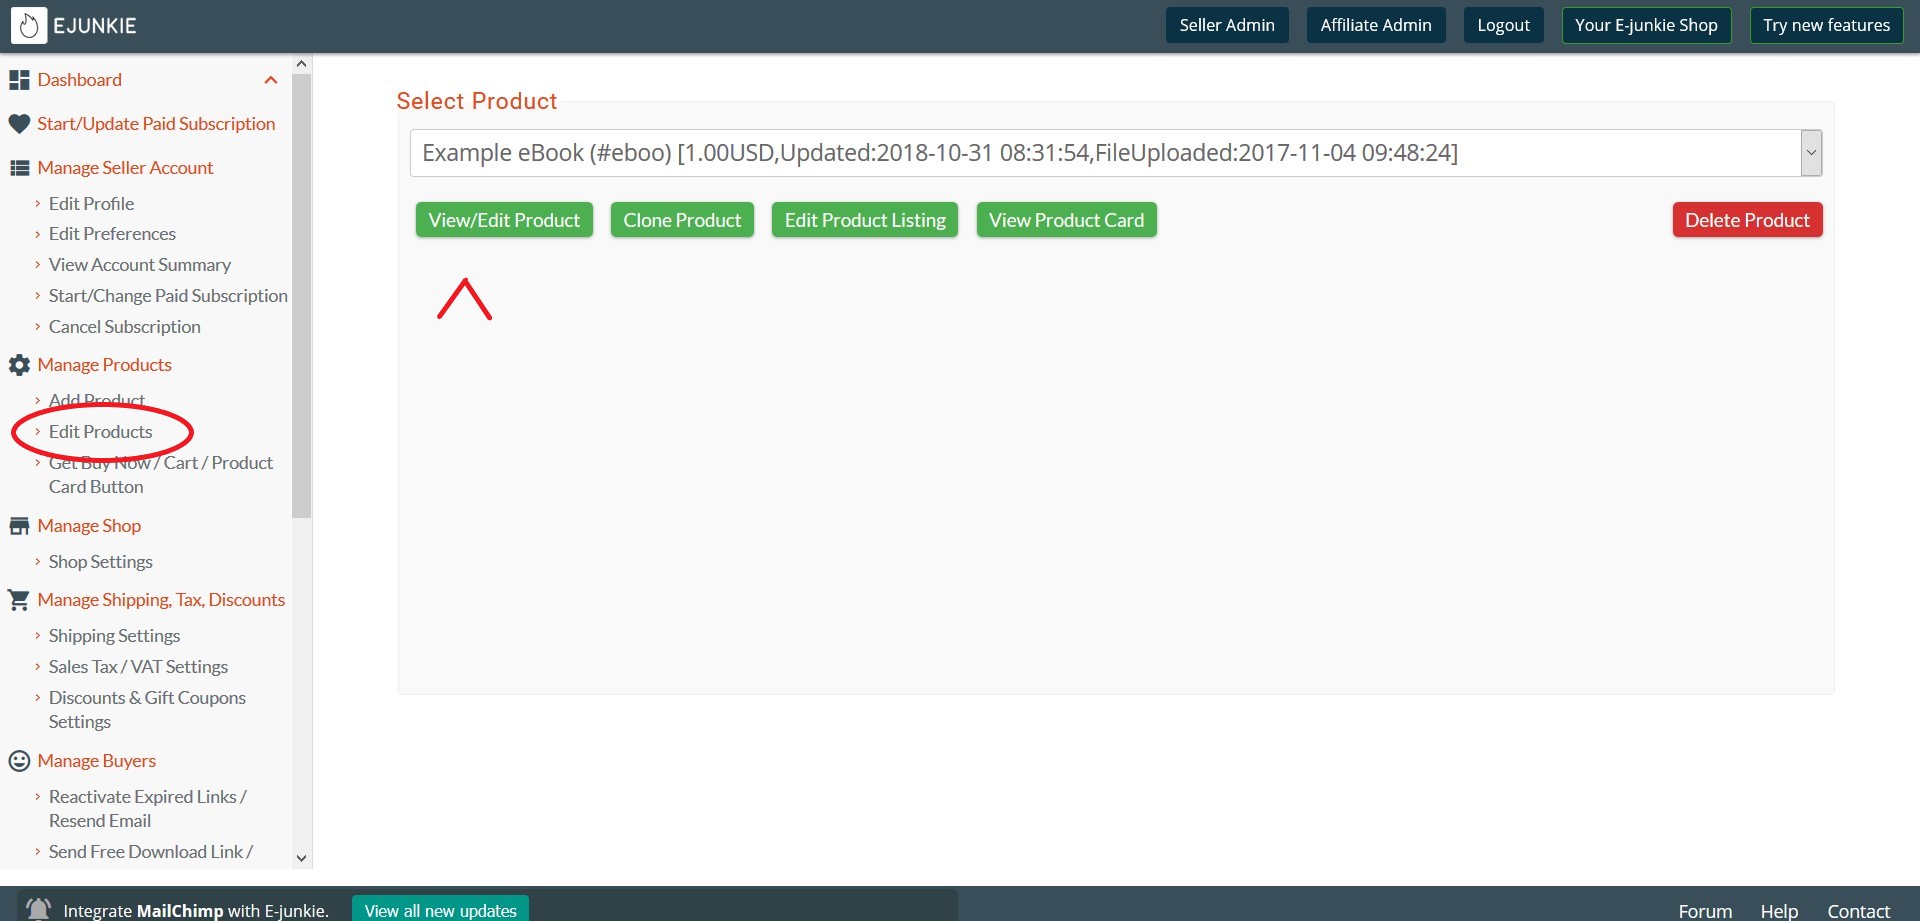Click the Manage Seller Account list icon
Viewport: 1920px width, 921px height.
tap(19, 168)
